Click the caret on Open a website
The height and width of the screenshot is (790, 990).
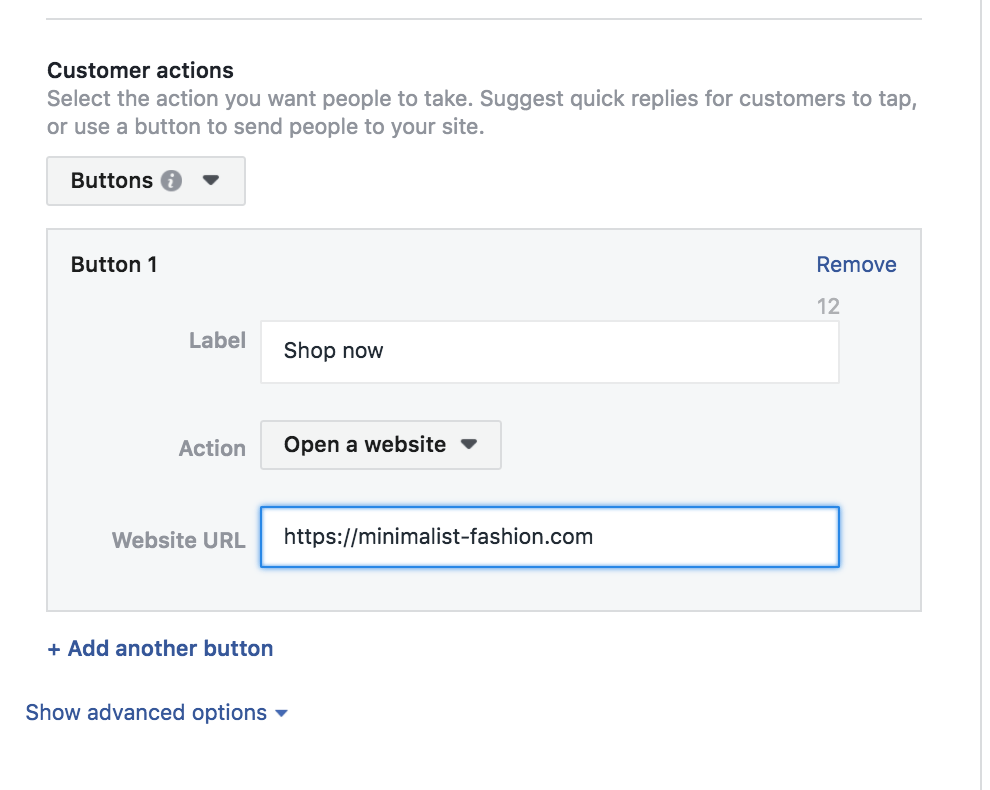pos(468,445)
